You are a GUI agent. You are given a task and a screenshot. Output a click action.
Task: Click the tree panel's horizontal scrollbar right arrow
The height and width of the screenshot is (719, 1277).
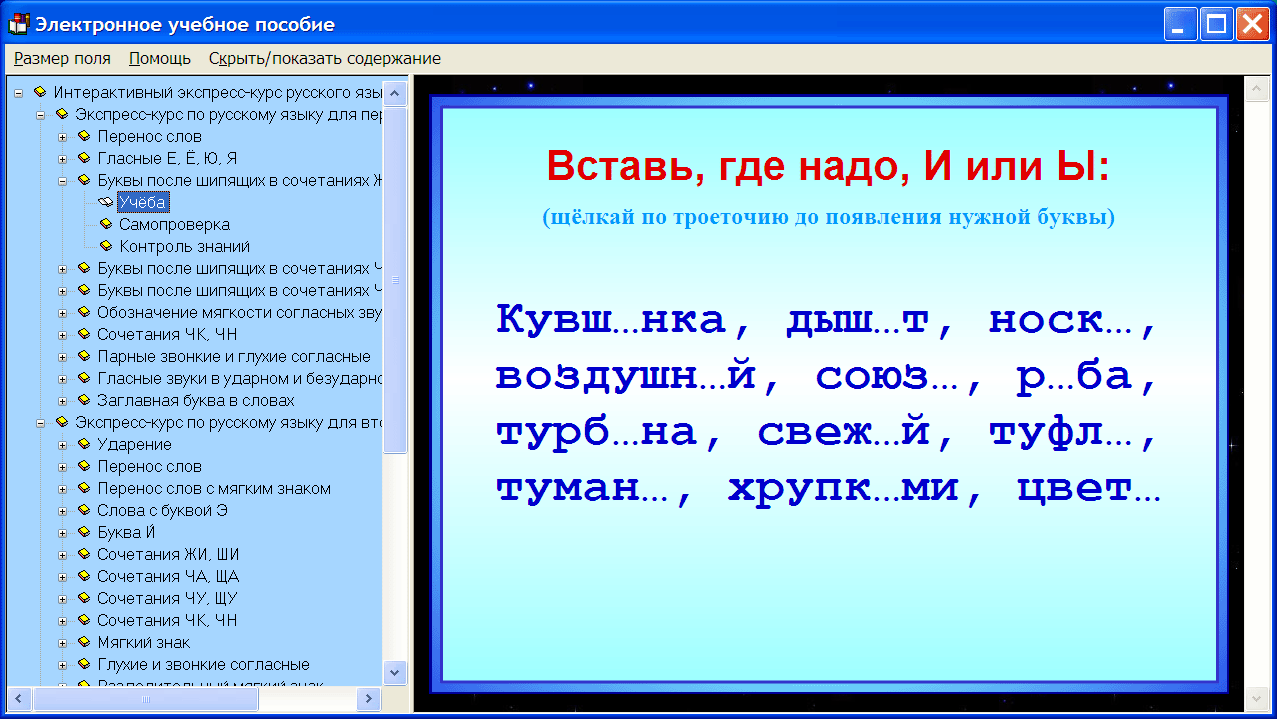tap(368, 700)
